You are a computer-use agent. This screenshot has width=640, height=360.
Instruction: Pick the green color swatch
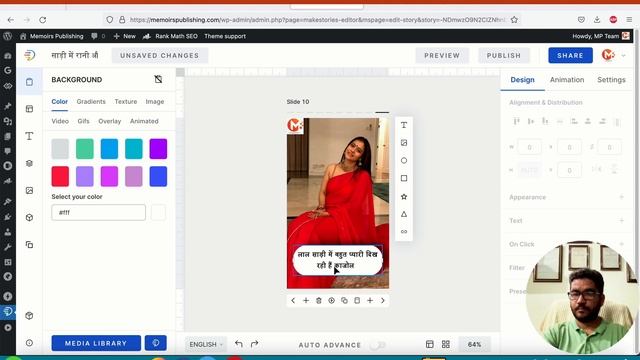pyautogui.click(x=84, y=149)
